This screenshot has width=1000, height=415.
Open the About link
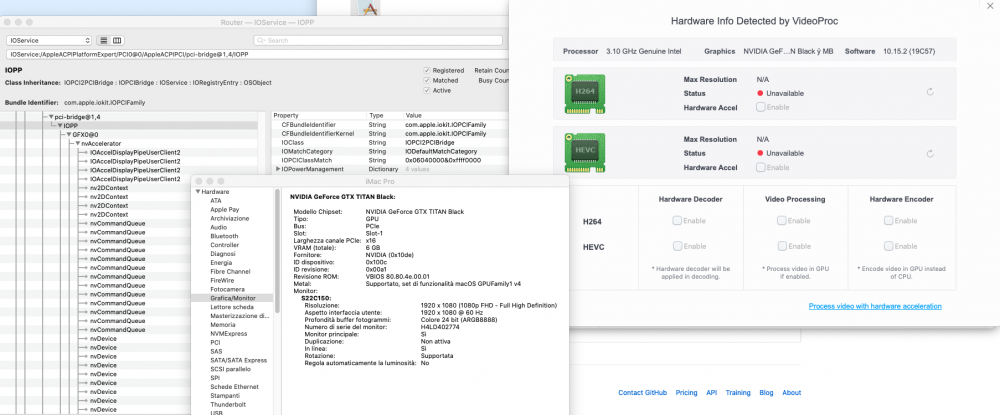(791, 393)
